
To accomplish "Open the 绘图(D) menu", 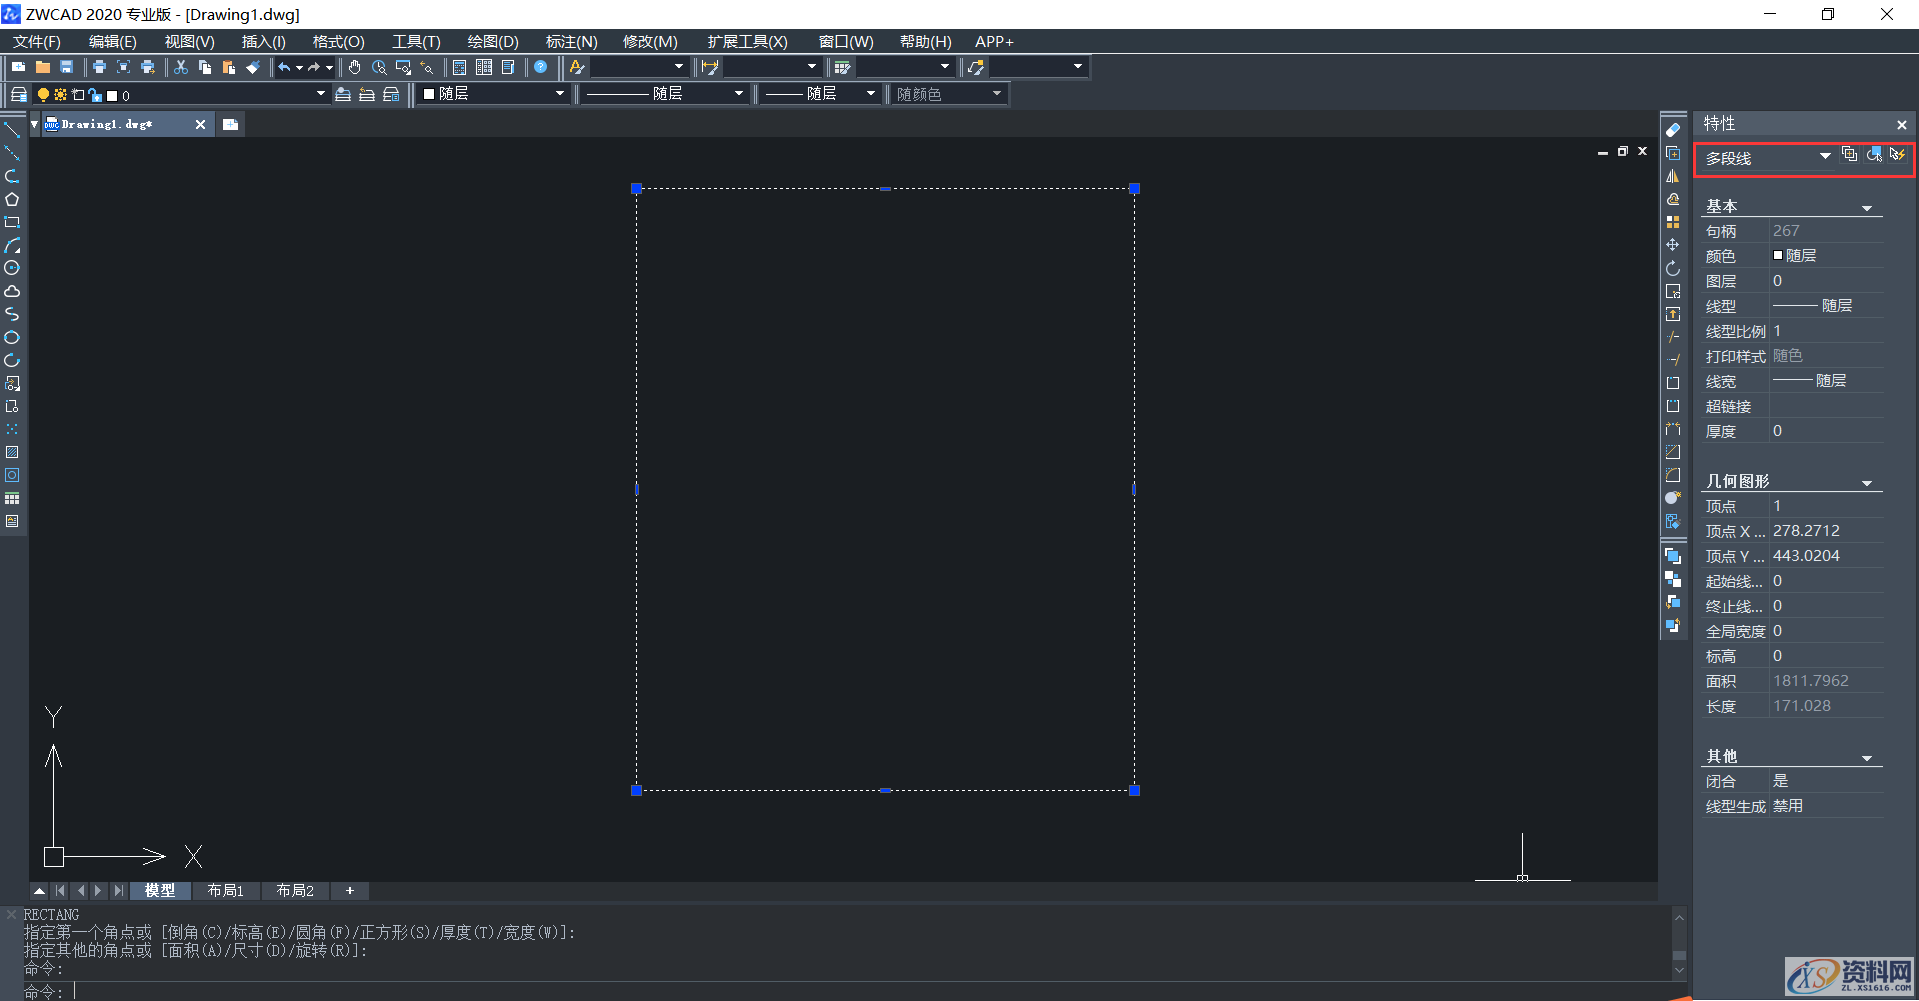I will (493, 41).
